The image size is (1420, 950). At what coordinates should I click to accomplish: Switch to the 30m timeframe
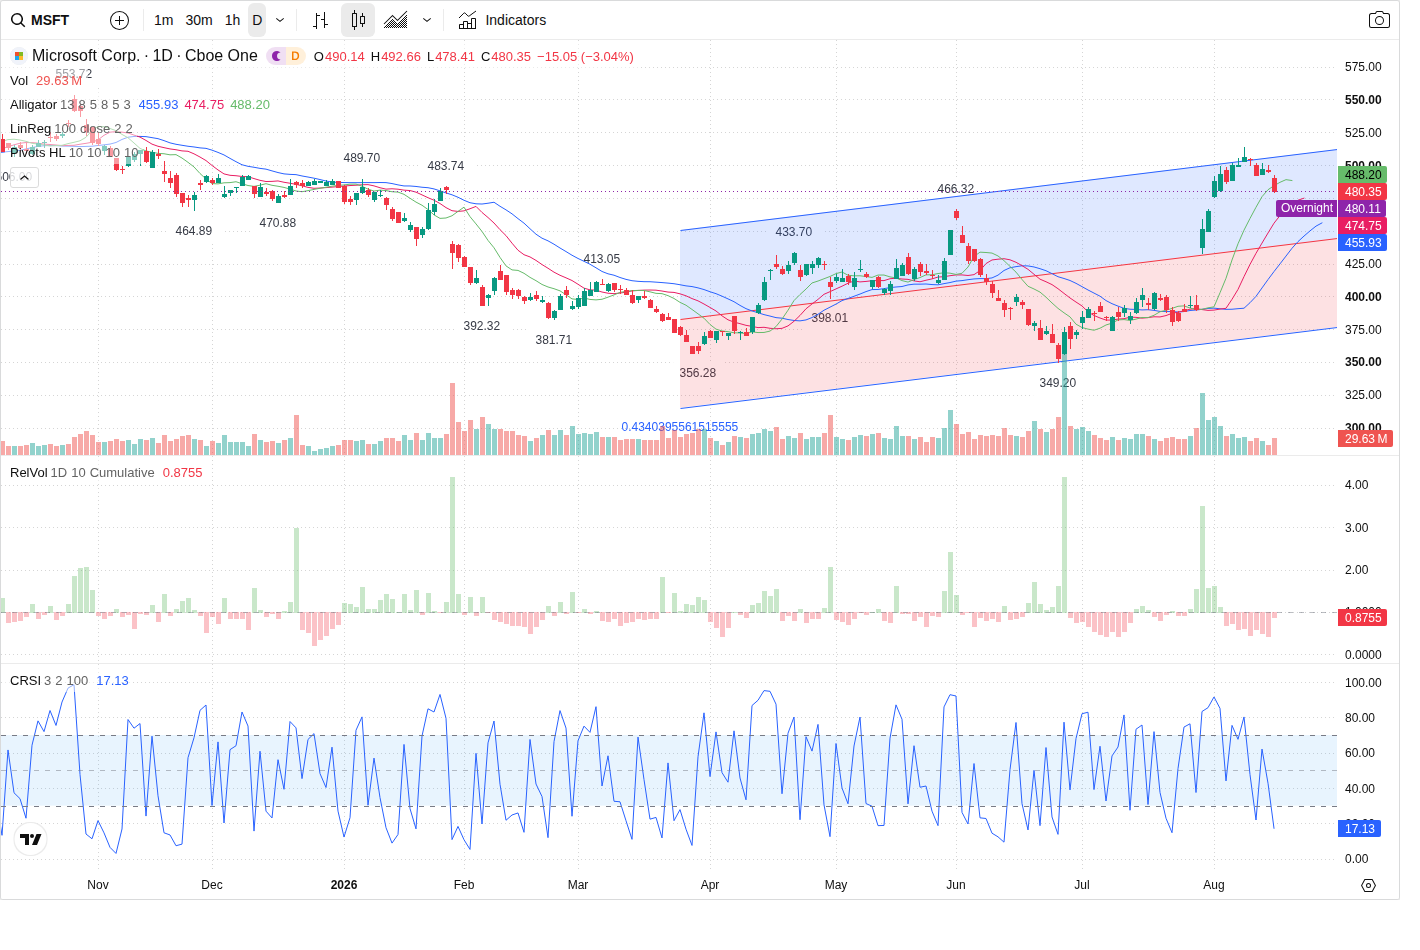[199, 20]
